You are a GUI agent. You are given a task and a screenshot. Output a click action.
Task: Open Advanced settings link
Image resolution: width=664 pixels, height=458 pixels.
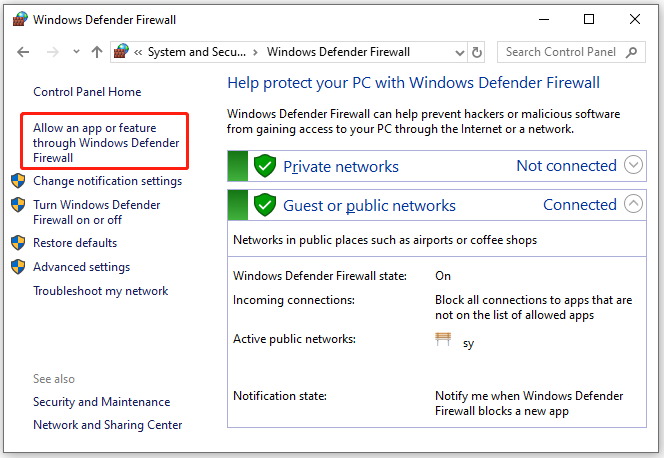[x=82, y=267]
